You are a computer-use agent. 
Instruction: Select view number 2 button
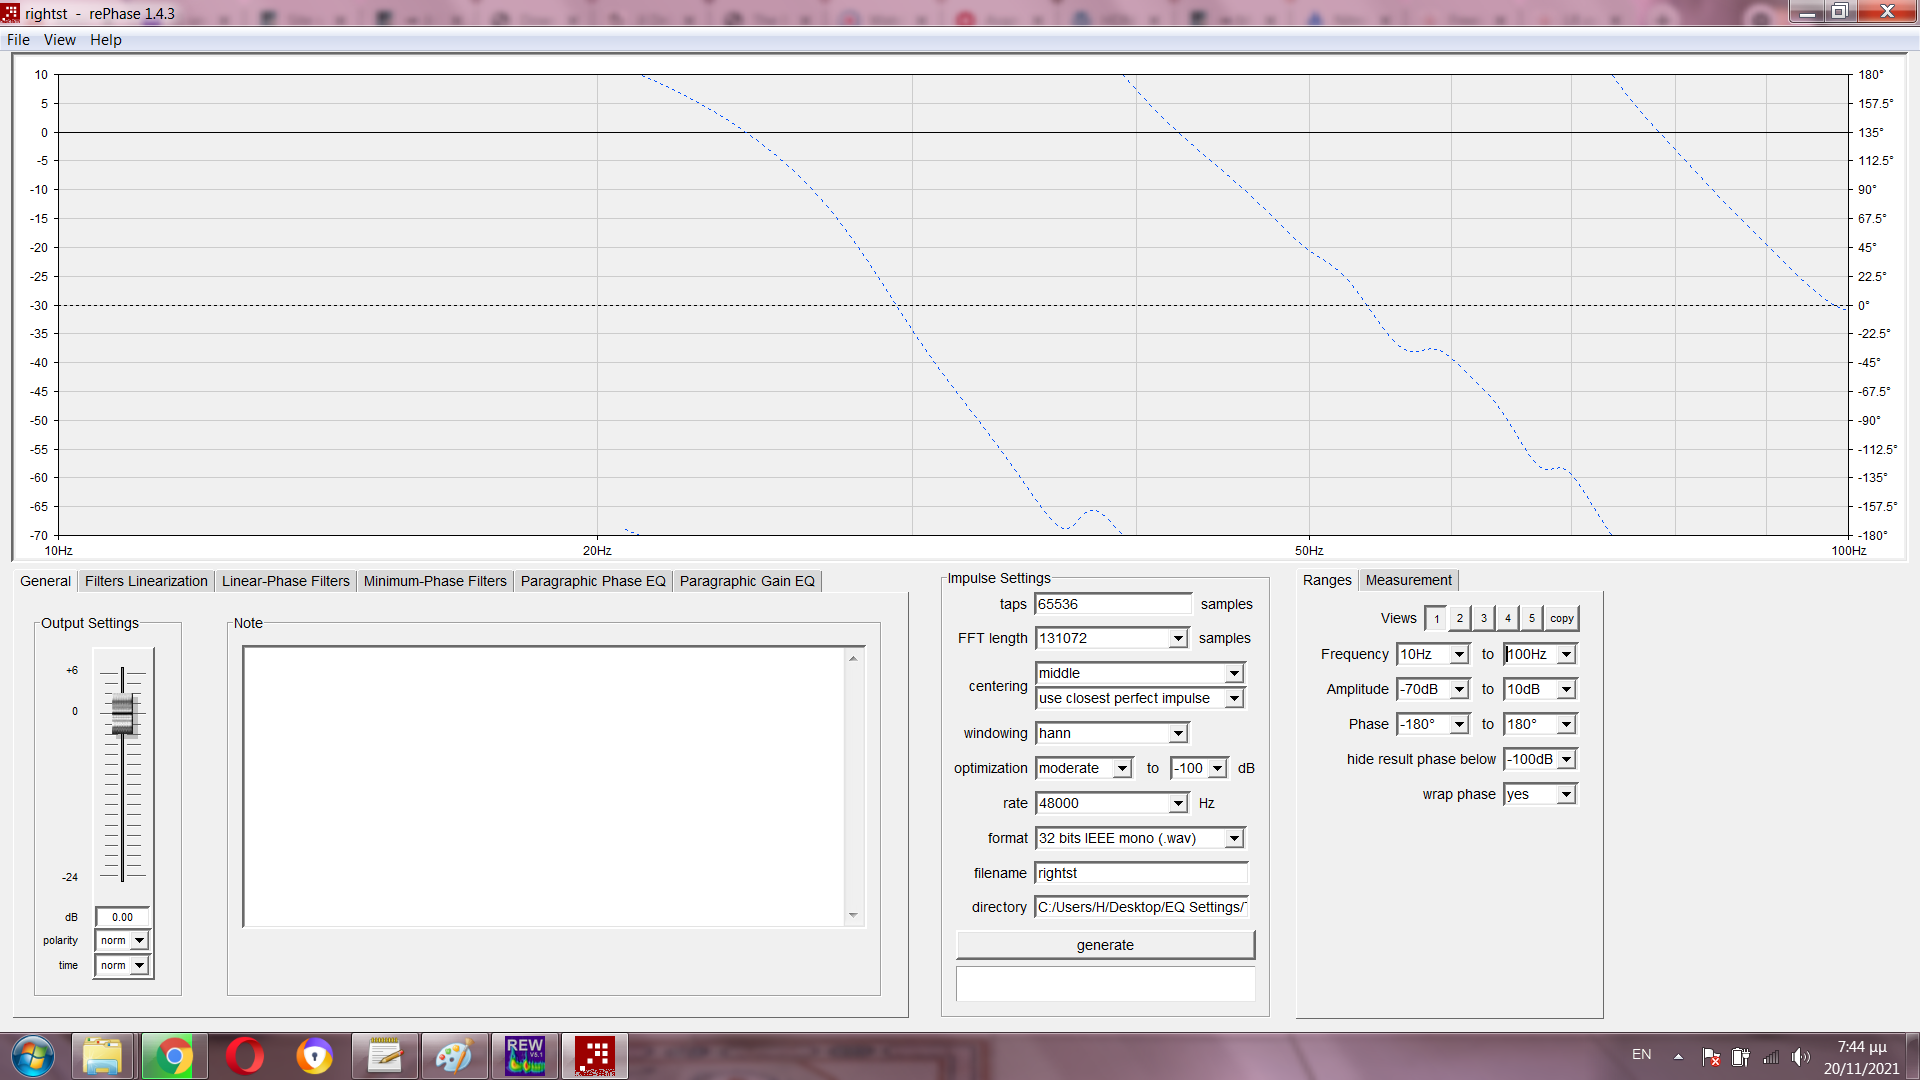pos(1460,618)
